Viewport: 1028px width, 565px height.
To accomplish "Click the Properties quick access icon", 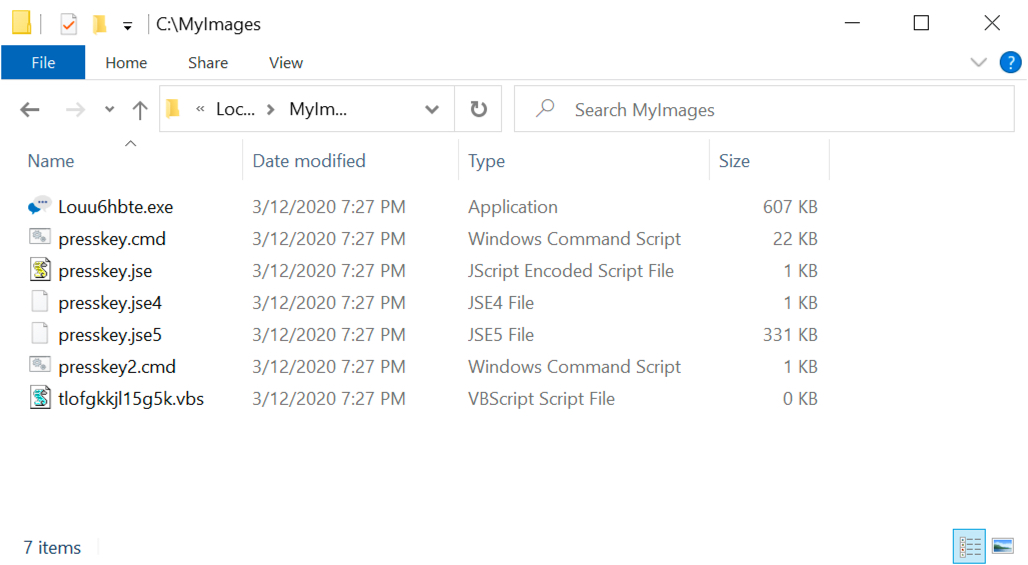I will (x=68, y=24).
